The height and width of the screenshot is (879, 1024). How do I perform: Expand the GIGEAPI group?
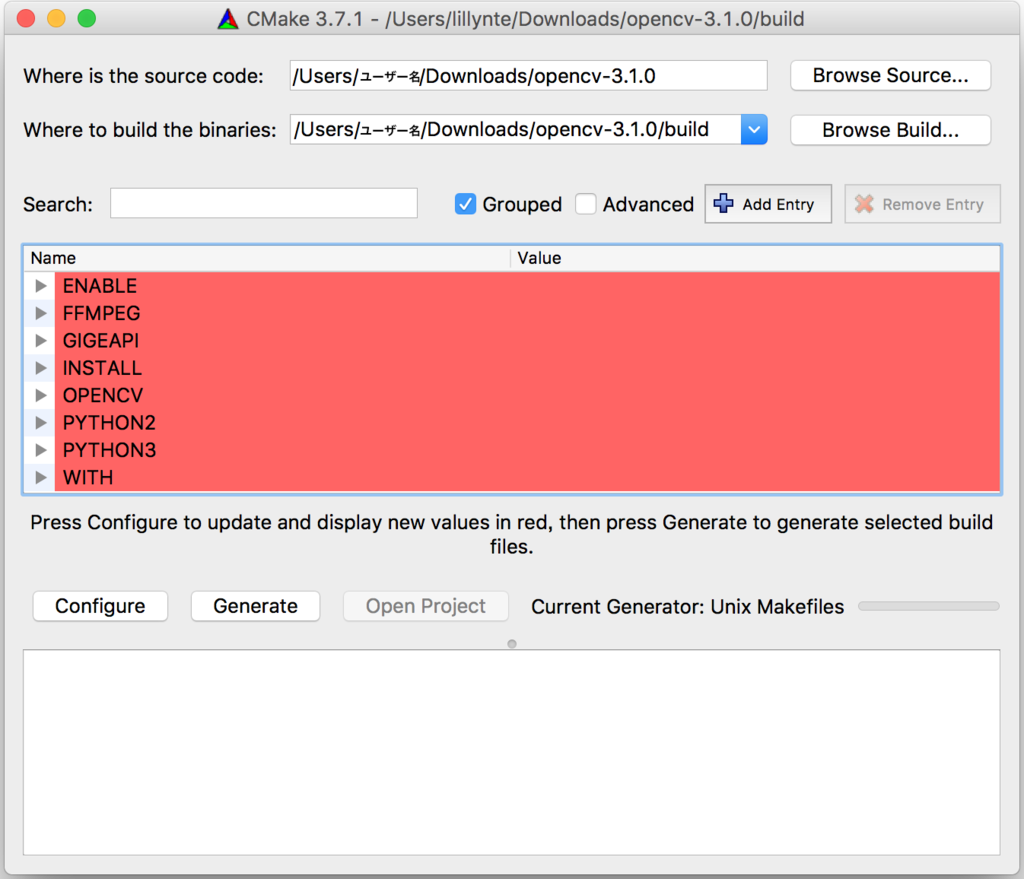point(40,341)
